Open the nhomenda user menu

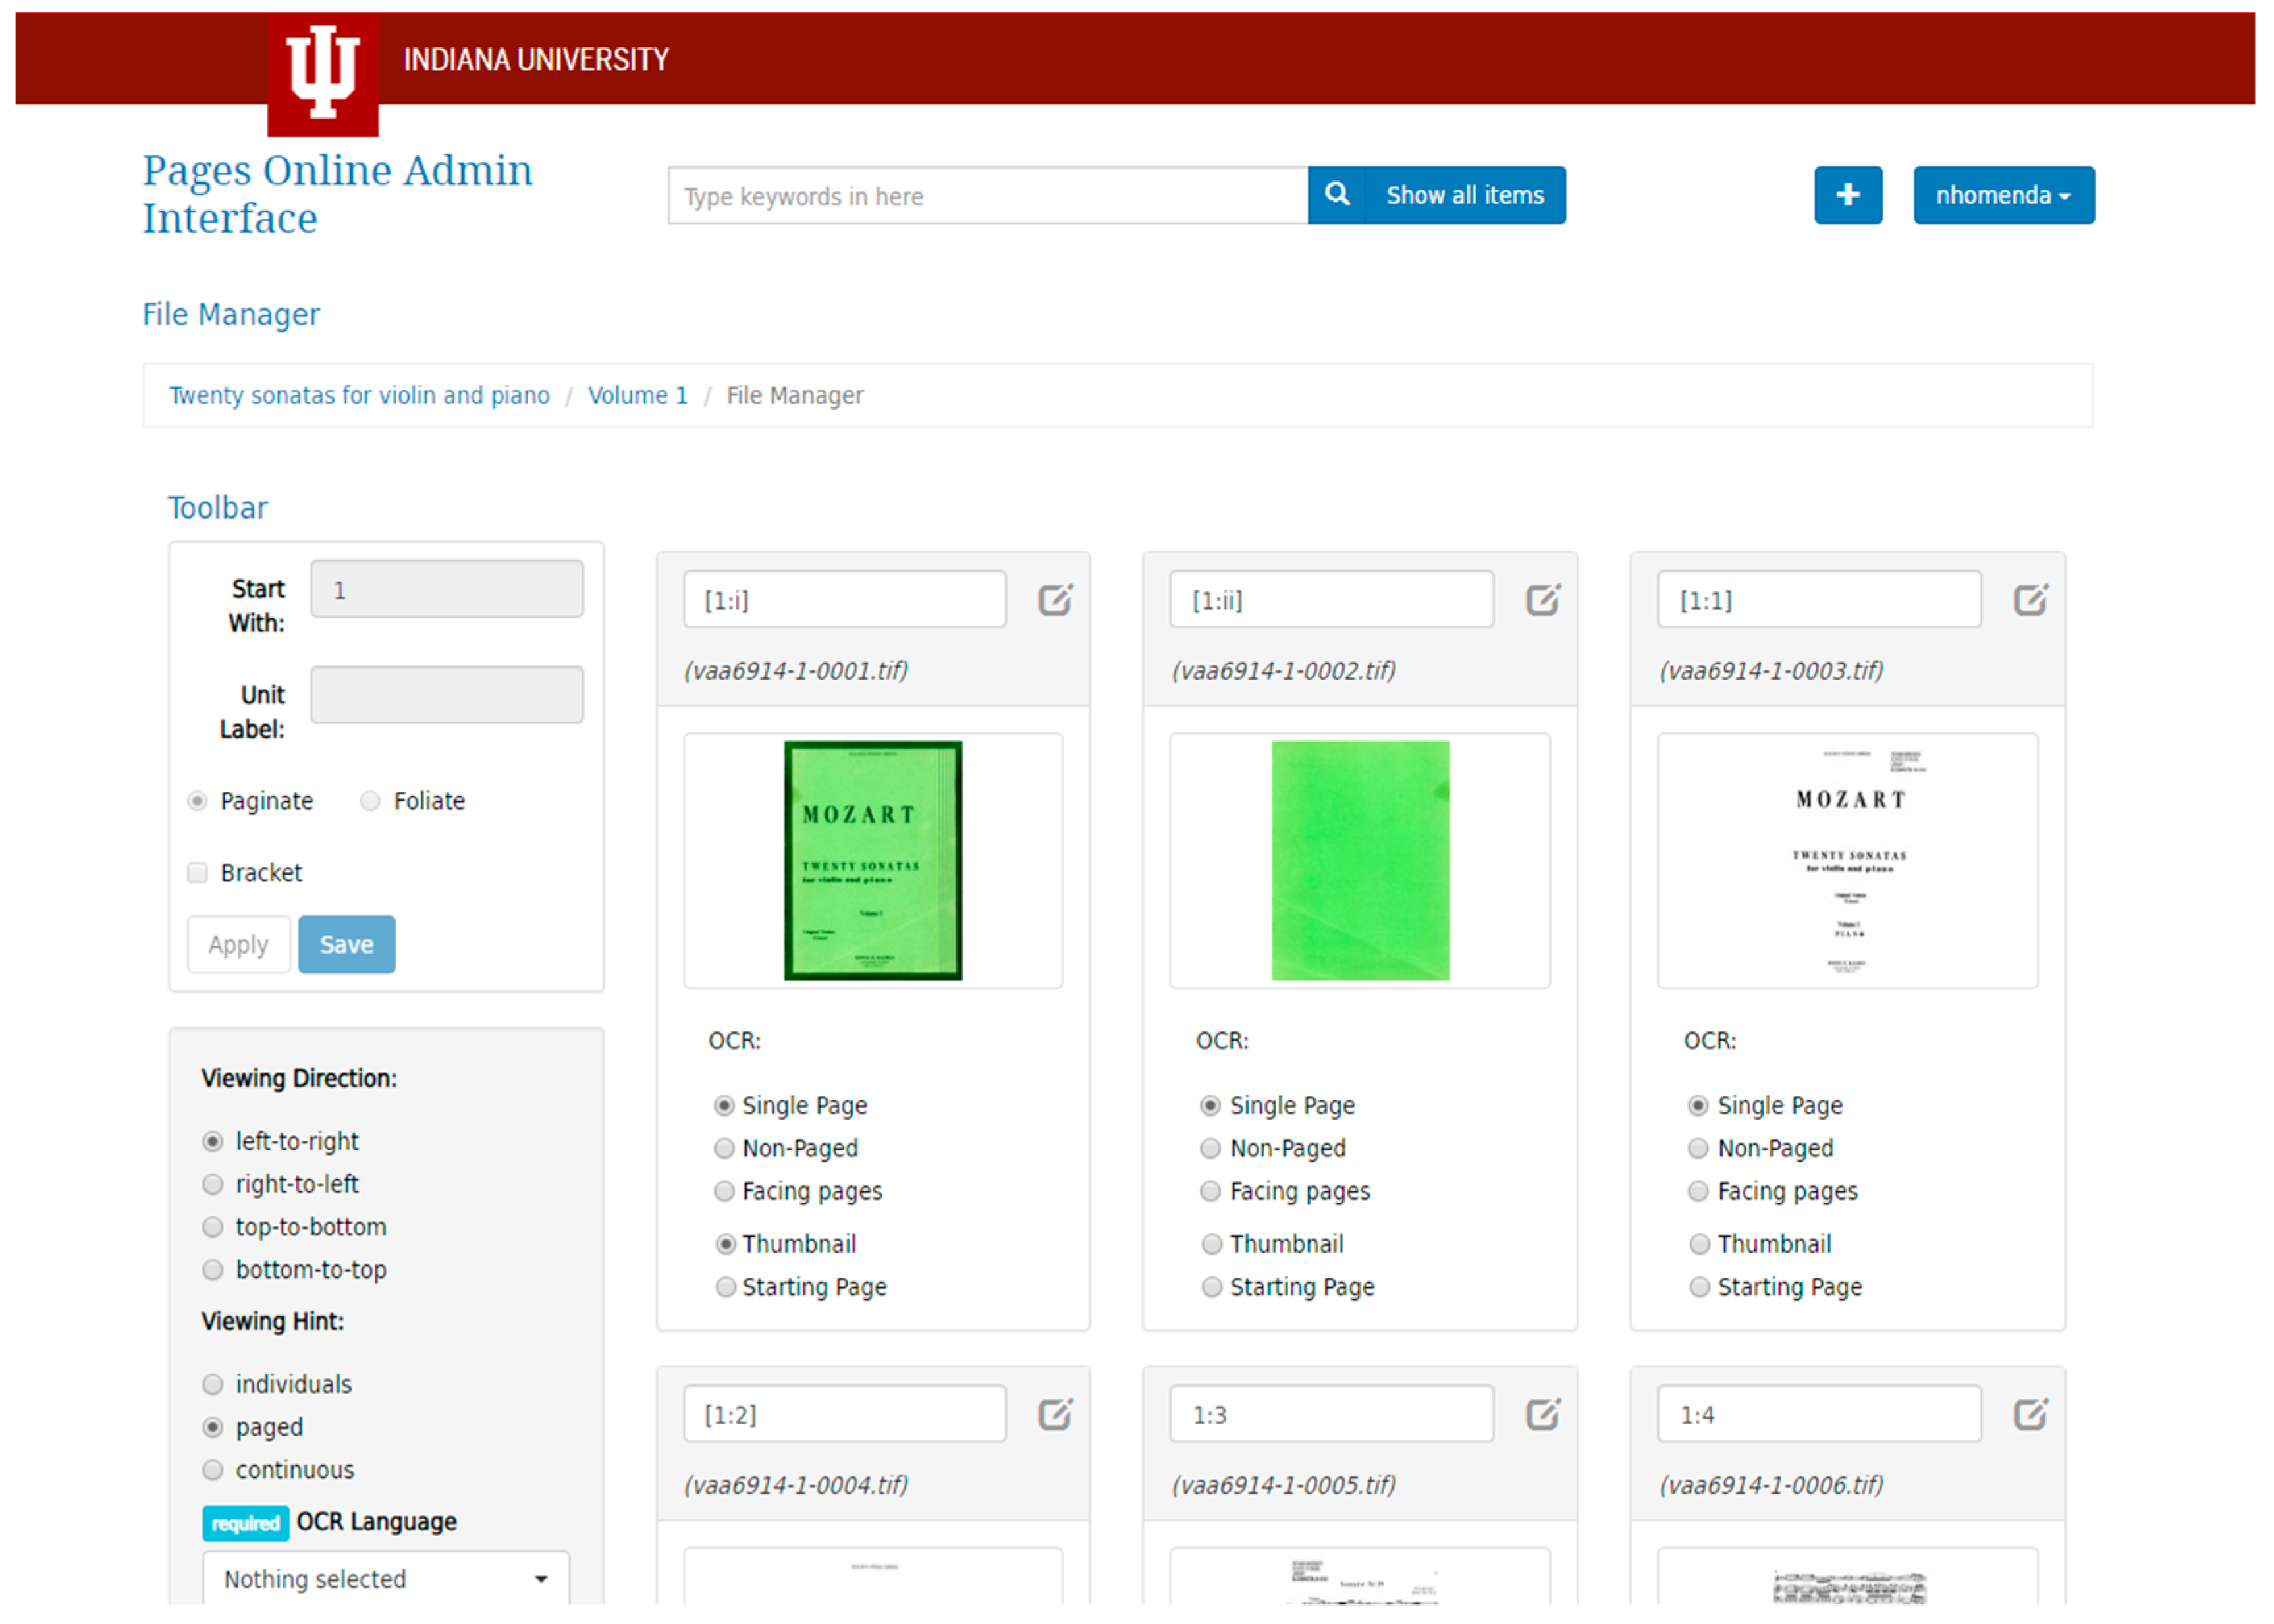[x=2002, y=195]
